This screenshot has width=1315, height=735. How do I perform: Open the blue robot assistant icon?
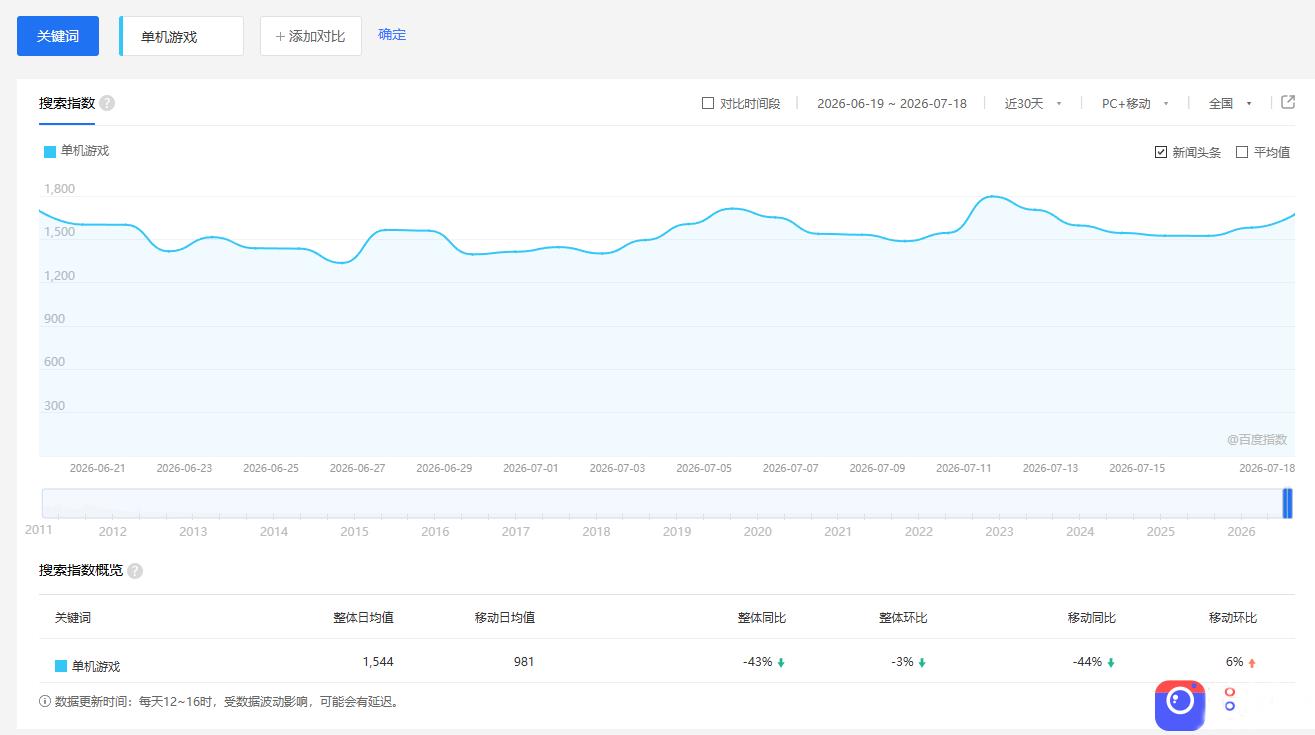(x=1180, y=705)
